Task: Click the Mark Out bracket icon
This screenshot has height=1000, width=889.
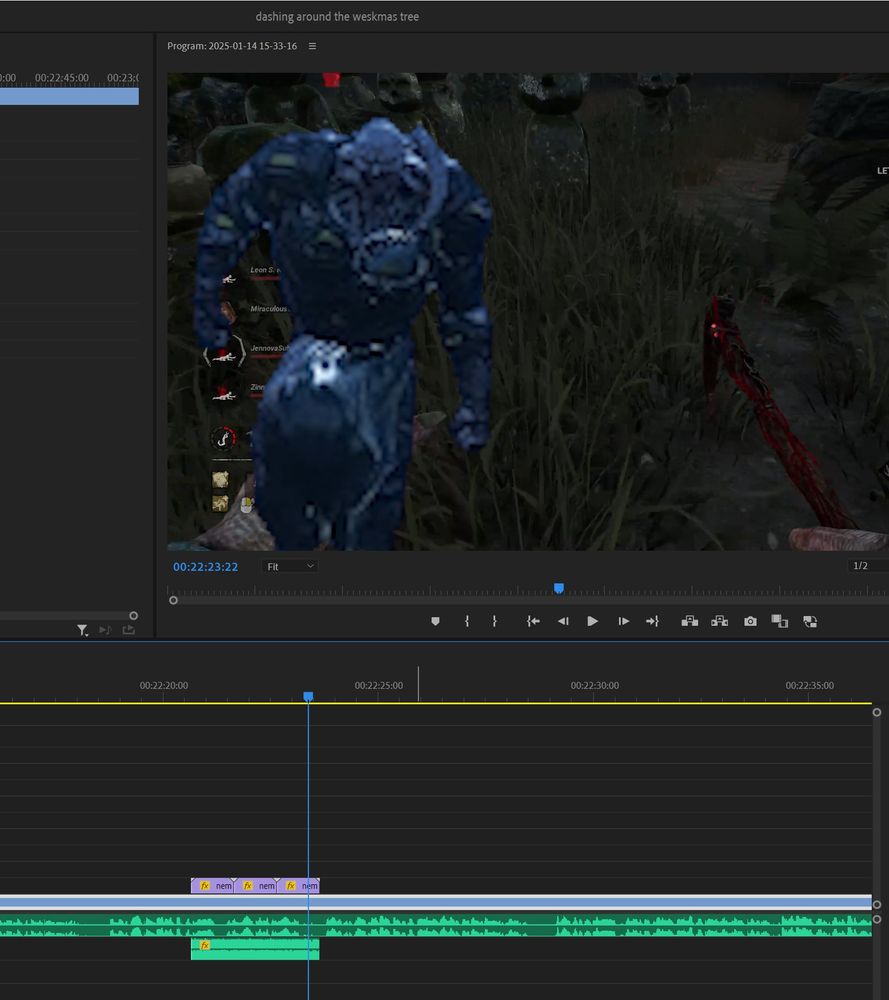Action: 494,621
